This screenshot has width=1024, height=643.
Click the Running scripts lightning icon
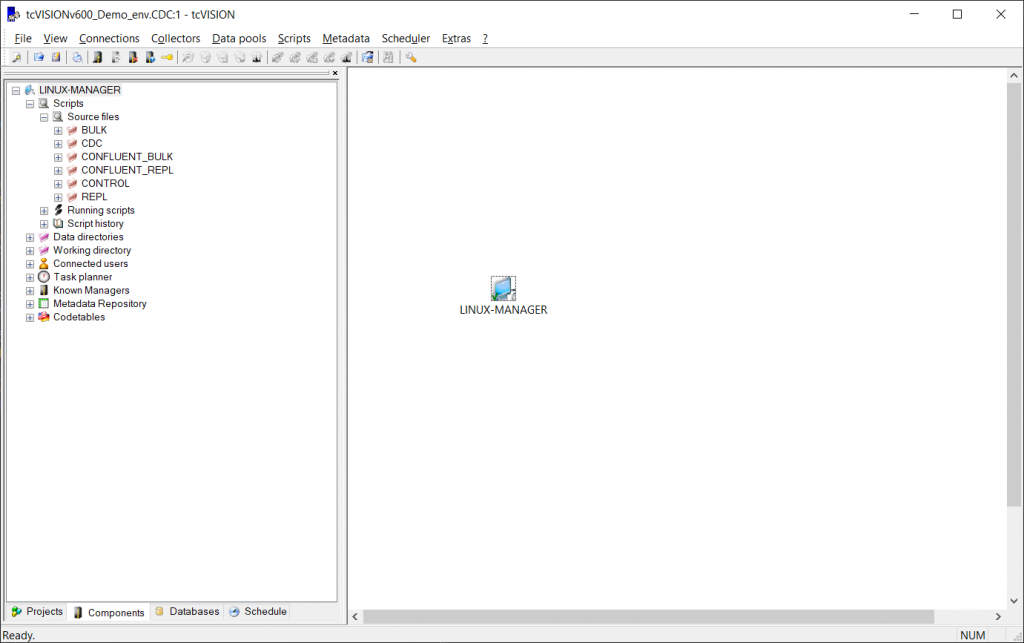(58, 210)
